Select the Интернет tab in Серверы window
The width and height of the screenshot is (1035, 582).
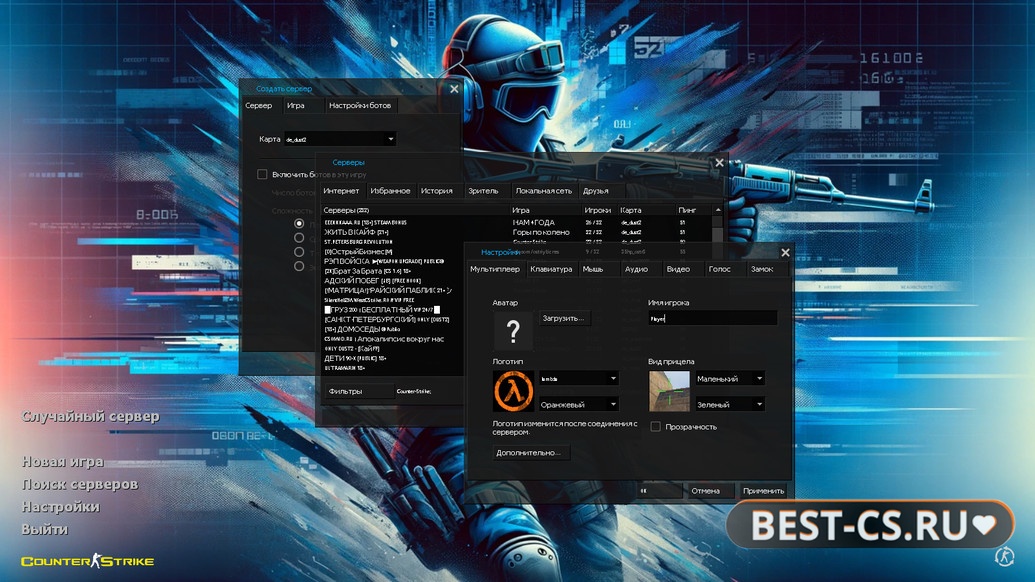point(341,191)
